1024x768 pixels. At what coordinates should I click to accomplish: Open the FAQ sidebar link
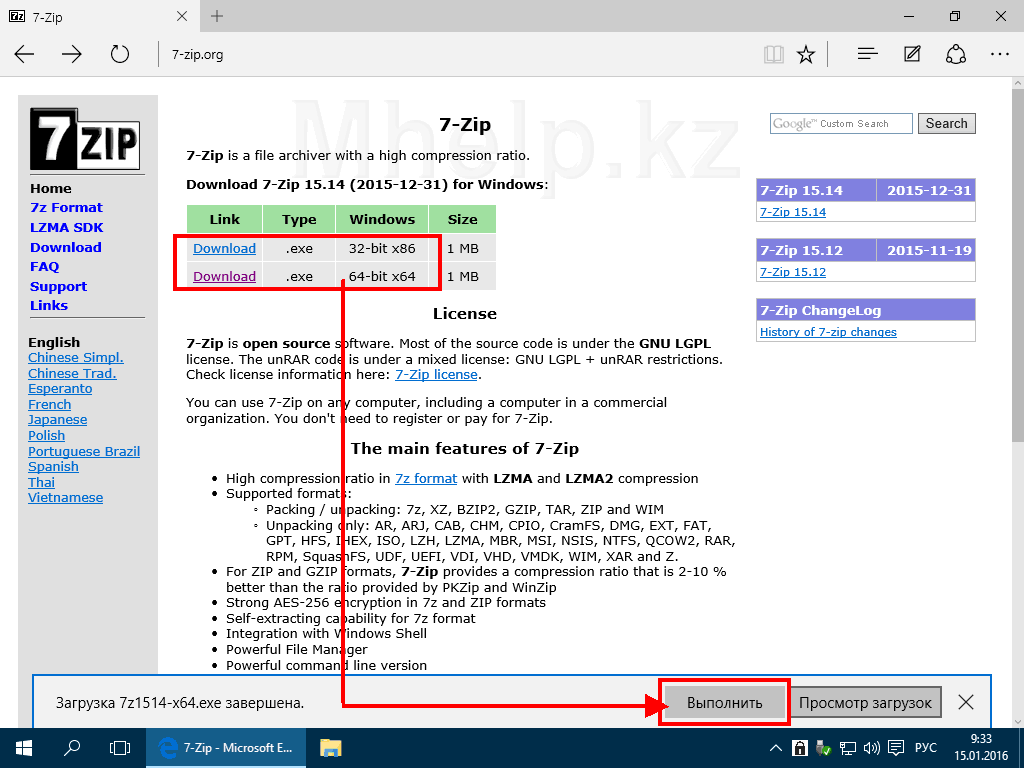44,266
